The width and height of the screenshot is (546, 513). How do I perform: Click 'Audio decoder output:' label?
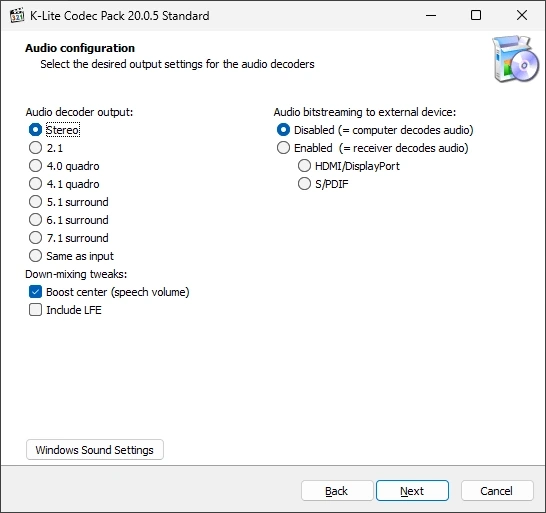pos(79,112)
